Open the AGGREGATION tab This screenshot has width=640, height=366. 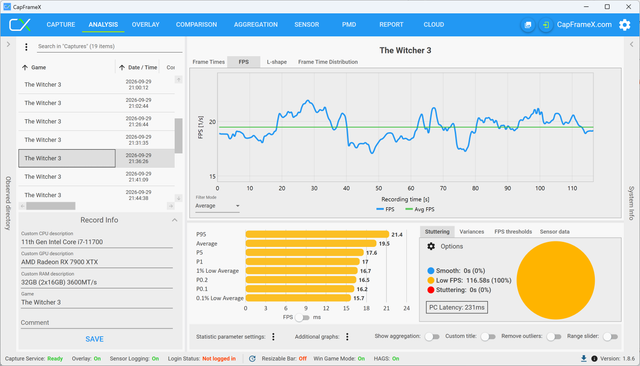[256, 24]
